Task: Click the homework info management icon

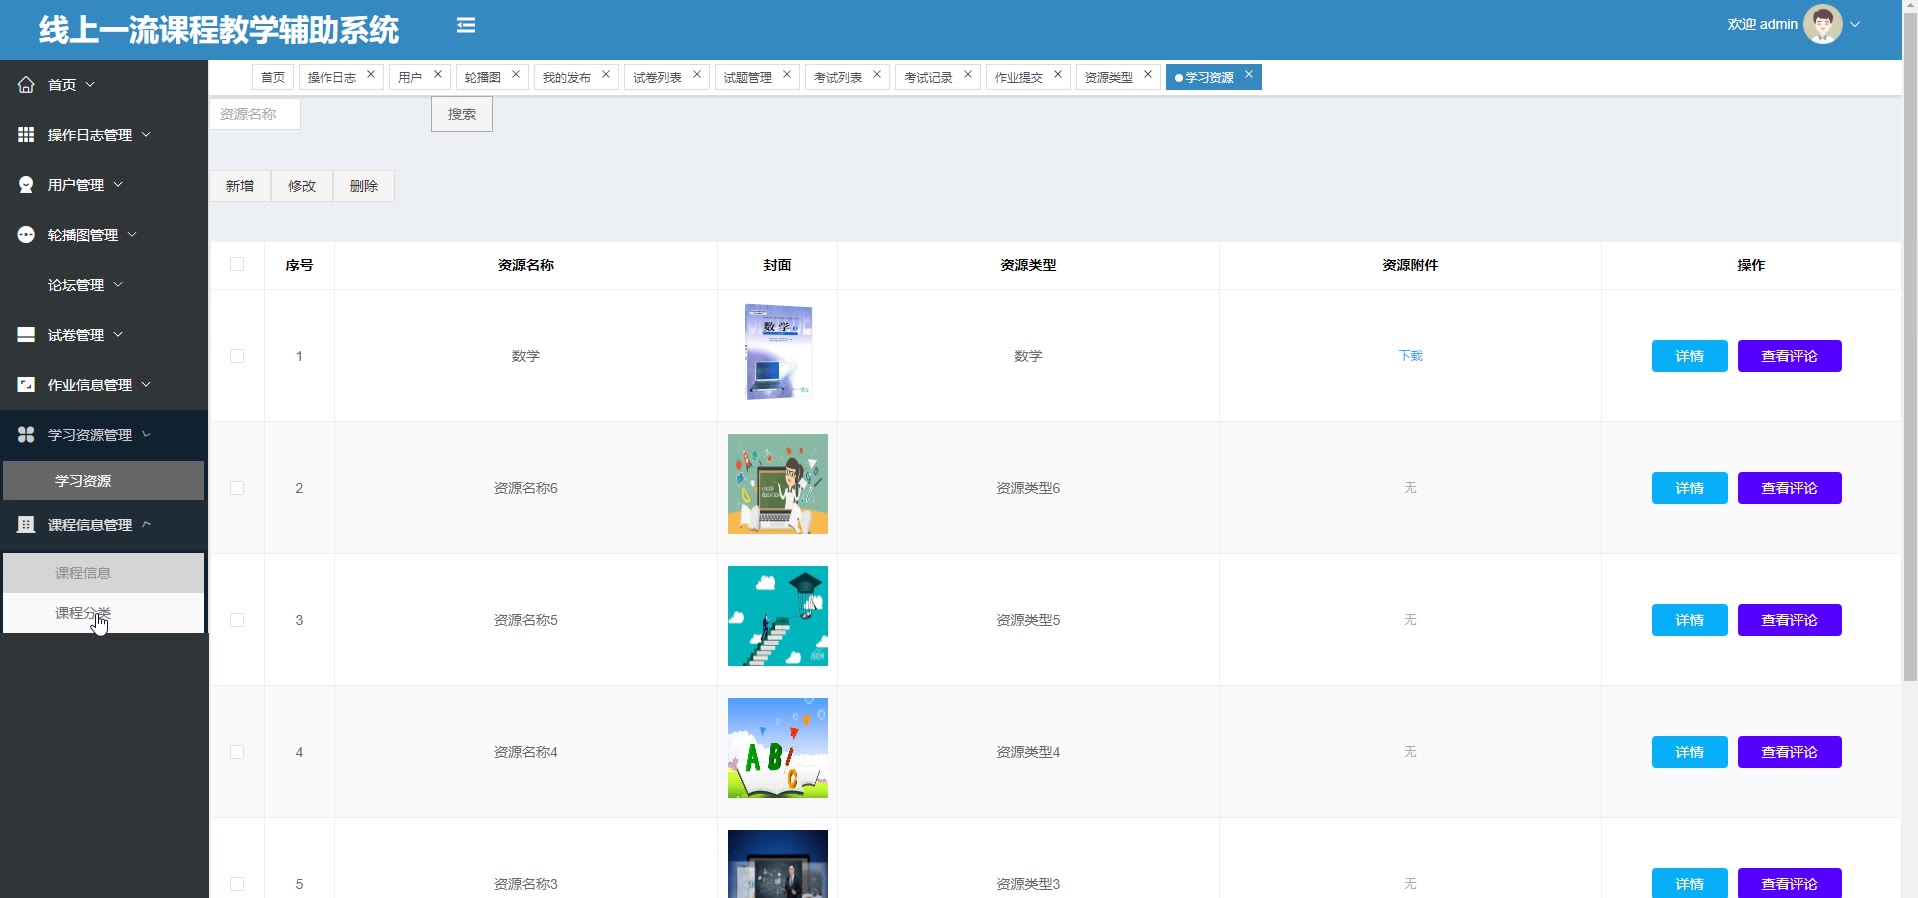Action: 26,385
